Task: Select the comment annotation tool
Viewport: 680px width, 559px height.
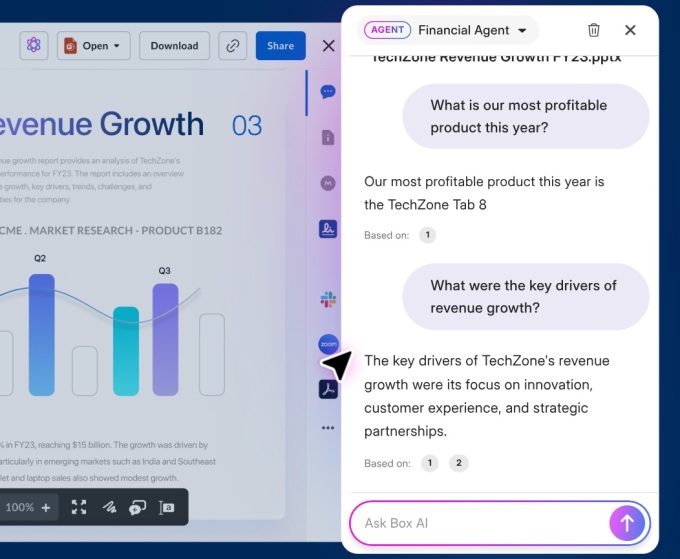Action: pos(137,507)
